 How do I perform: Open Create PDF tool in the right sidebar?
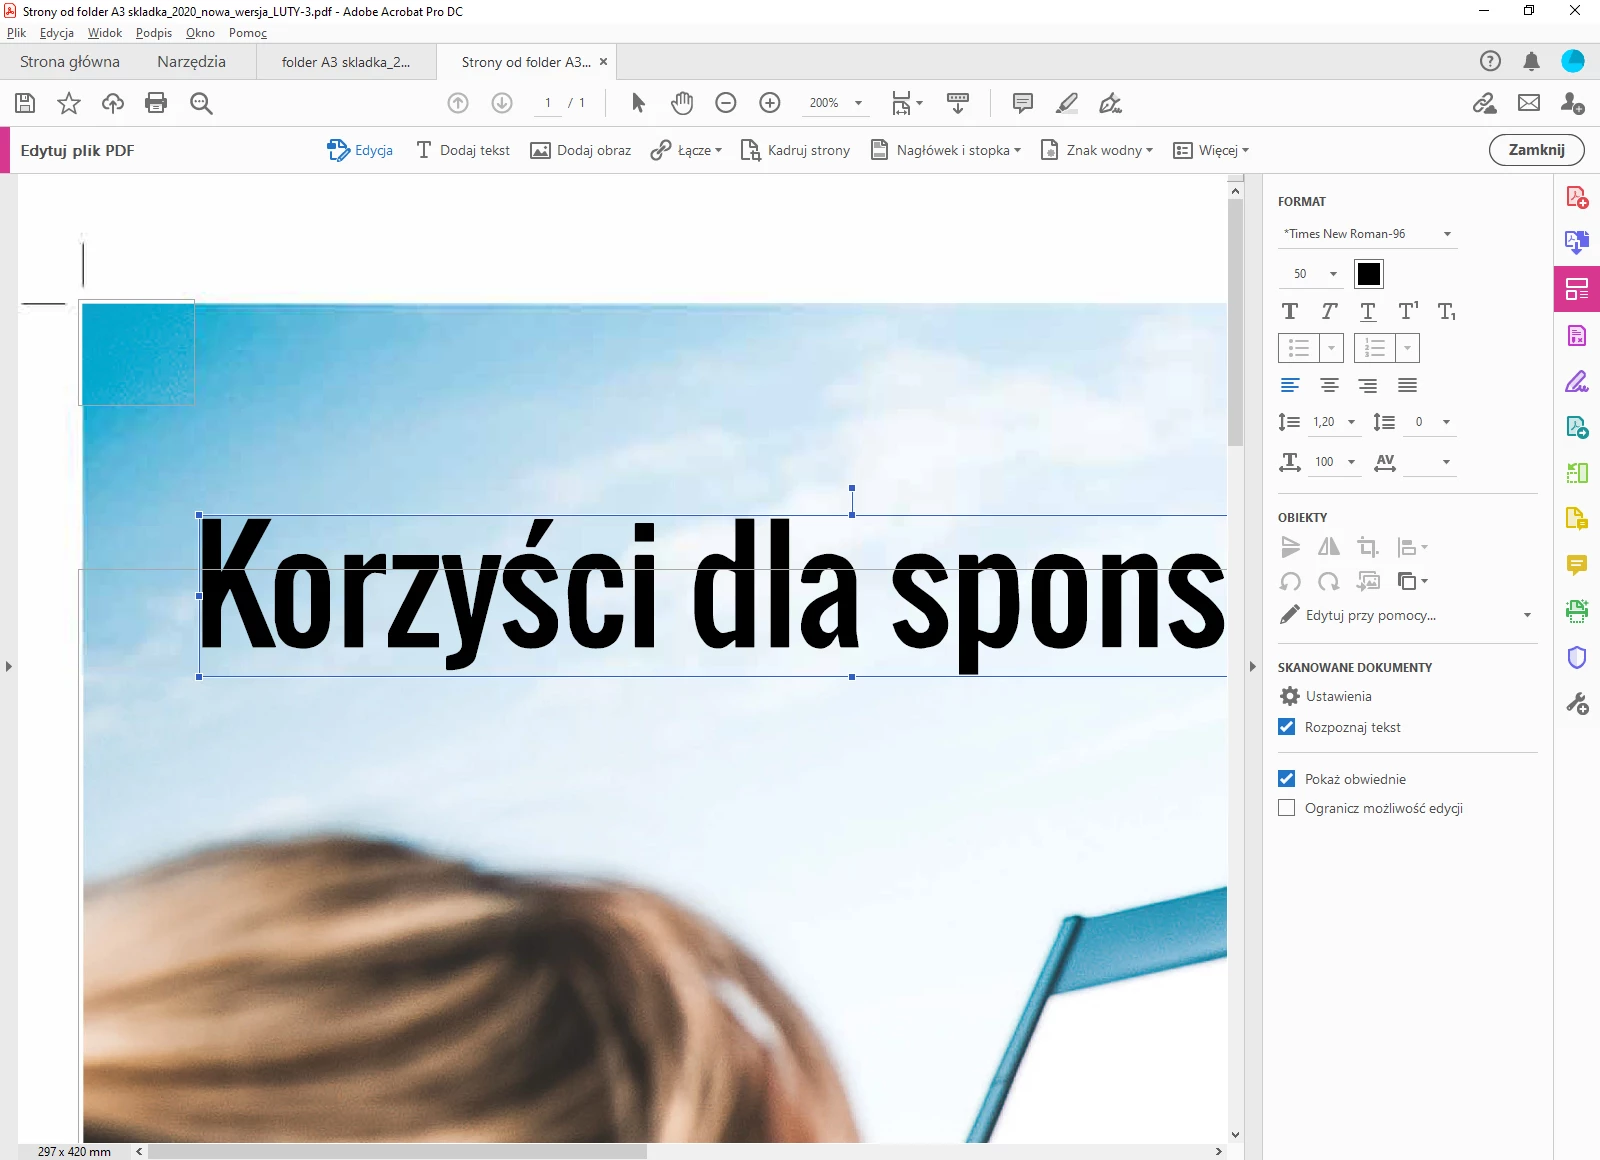click(x=1577, y=197)
